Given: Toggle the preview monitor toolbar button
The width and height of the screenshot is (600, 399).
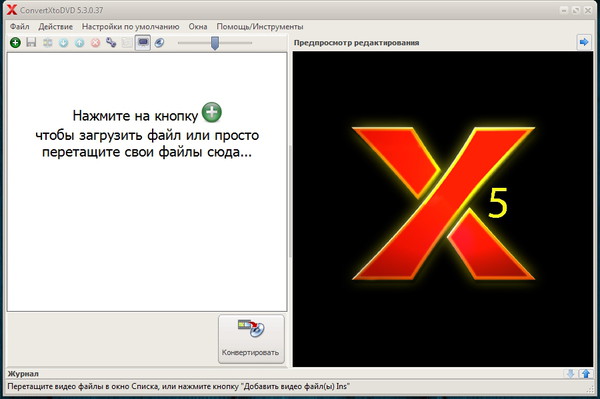Looking at the screenshot, I should pos(143,42).
